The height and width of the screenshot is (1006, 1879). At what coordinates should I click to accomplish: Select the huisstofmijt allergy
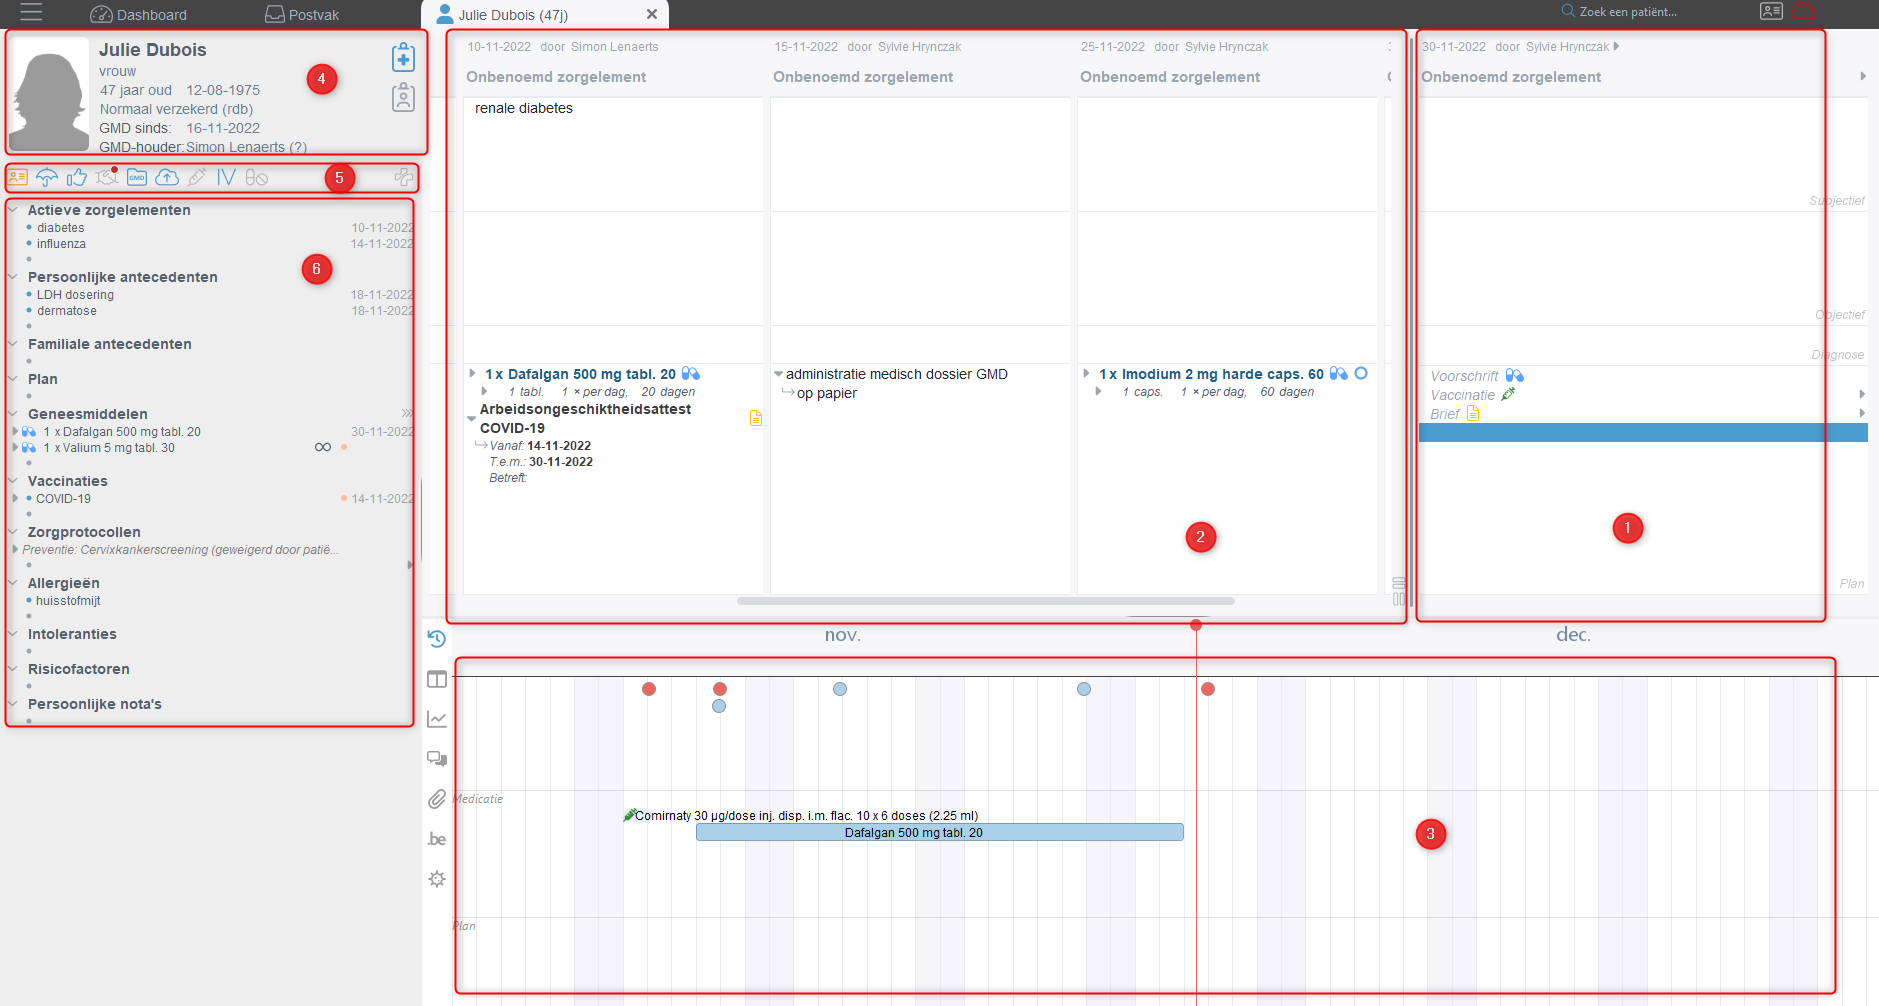coord(68,601)
